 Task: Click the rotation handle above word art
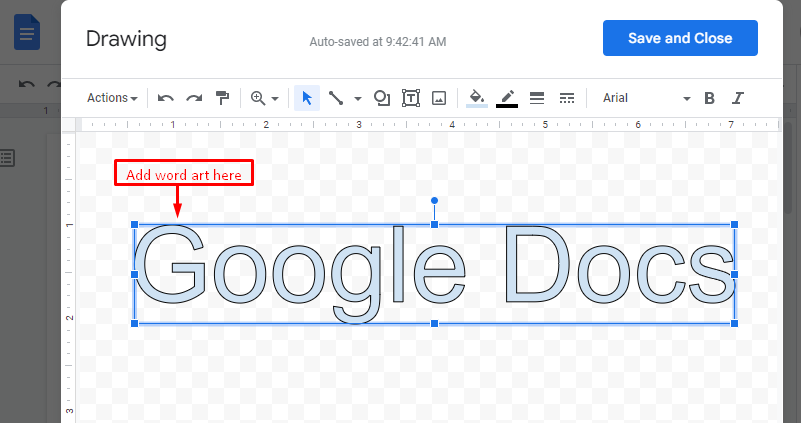[x=434, y=201]
